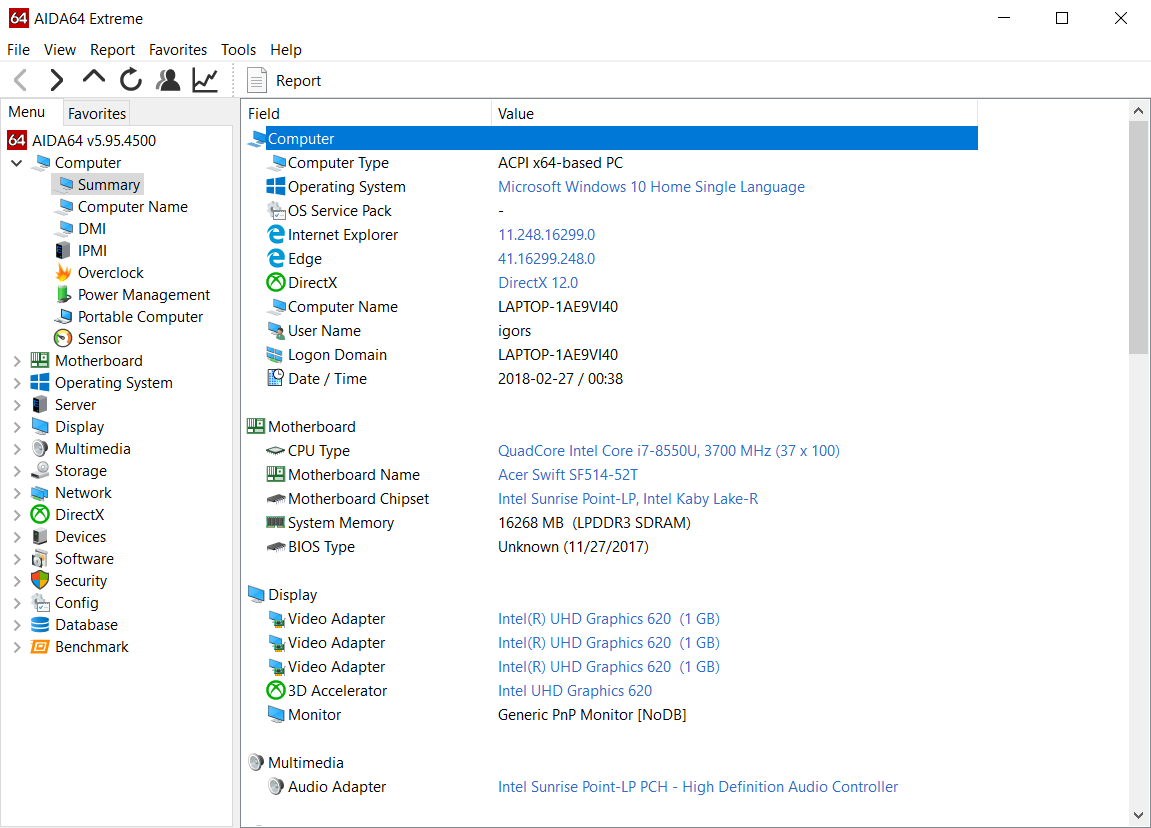This screenshot has height=828, width=1151.
Task: Select the Network icon in tree
Action: click(40, 493)
